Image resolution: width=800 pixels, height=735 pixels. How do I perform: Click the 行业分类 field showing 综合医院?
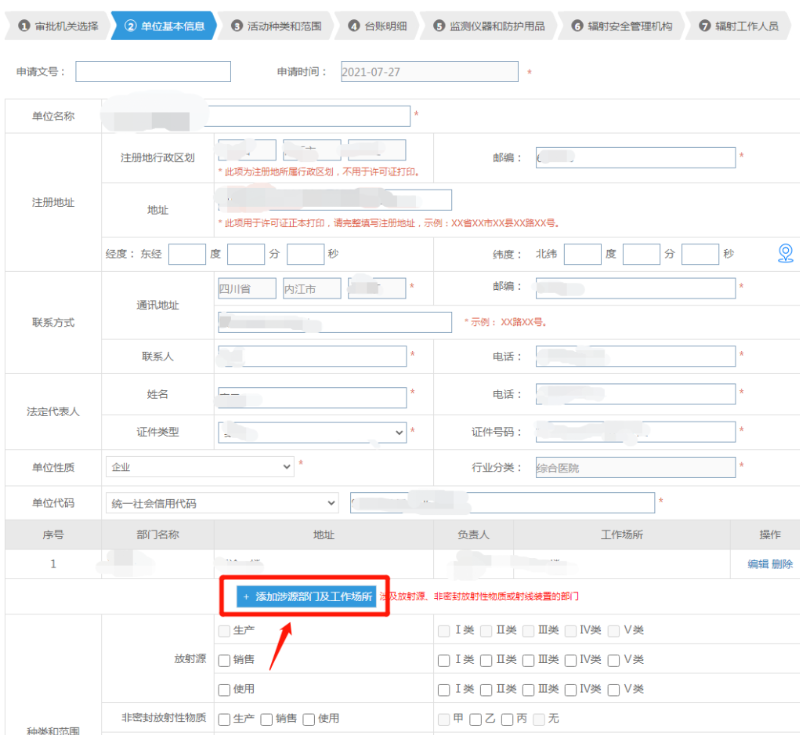633,467
